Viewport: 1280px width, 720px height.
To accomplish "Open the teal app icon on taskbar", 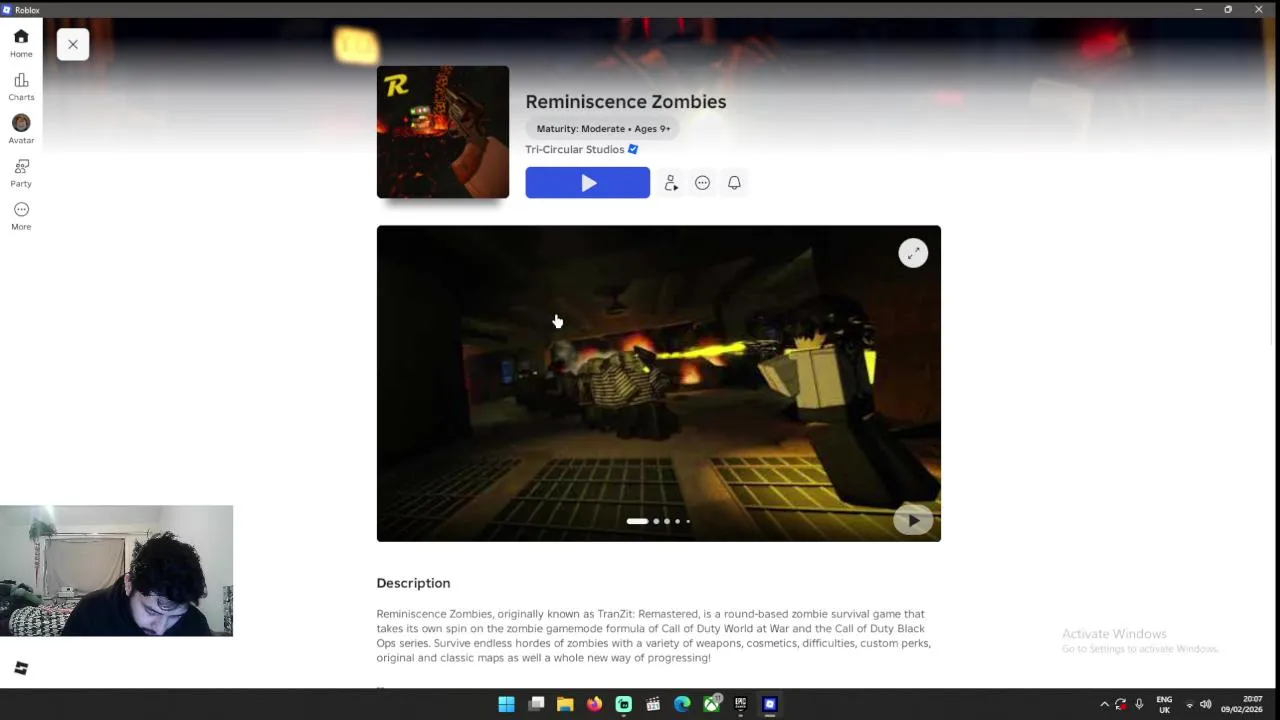I will click(x=624, y=704).
